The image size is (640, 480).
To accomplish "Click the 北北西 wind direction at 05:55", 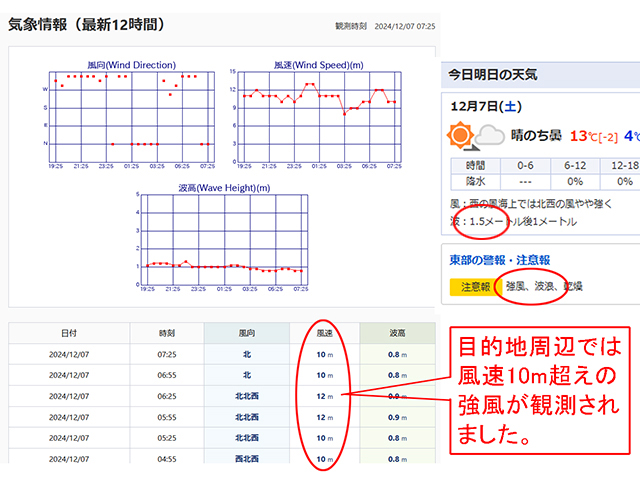I will tap(246, 417).
